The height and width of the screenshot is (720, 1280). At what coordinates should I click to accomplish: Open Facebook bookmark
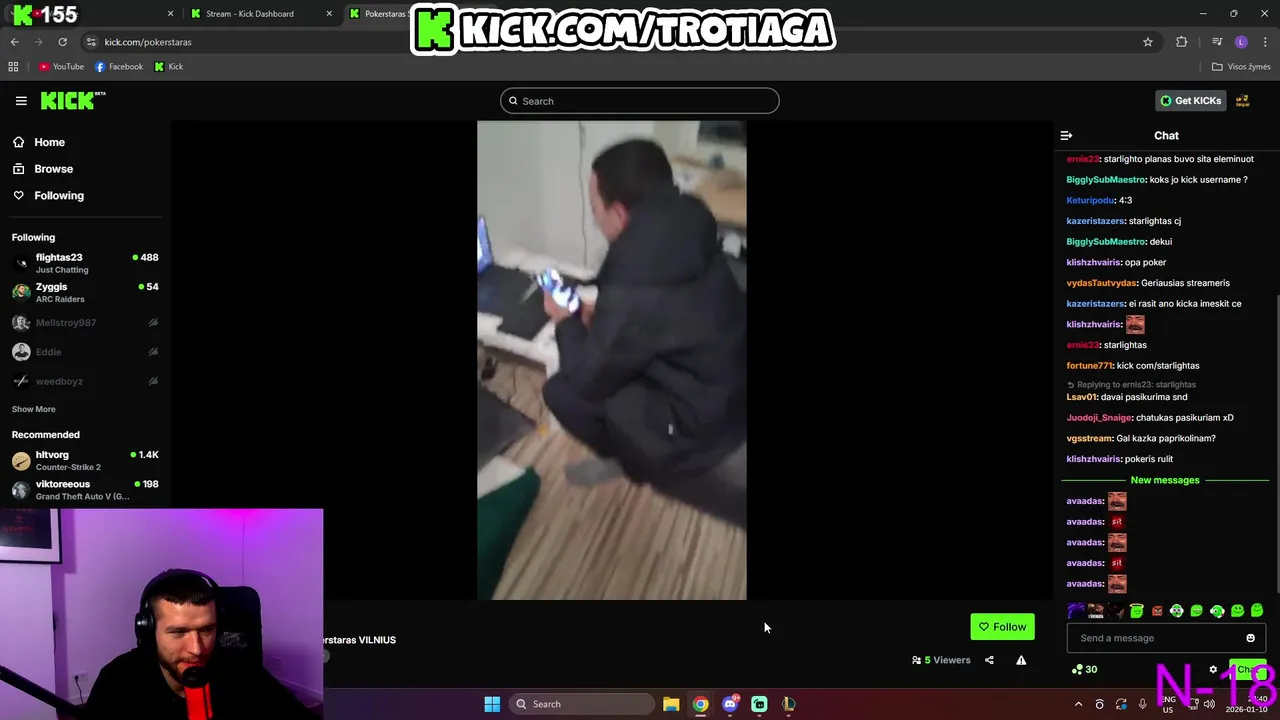coord(119,67)
